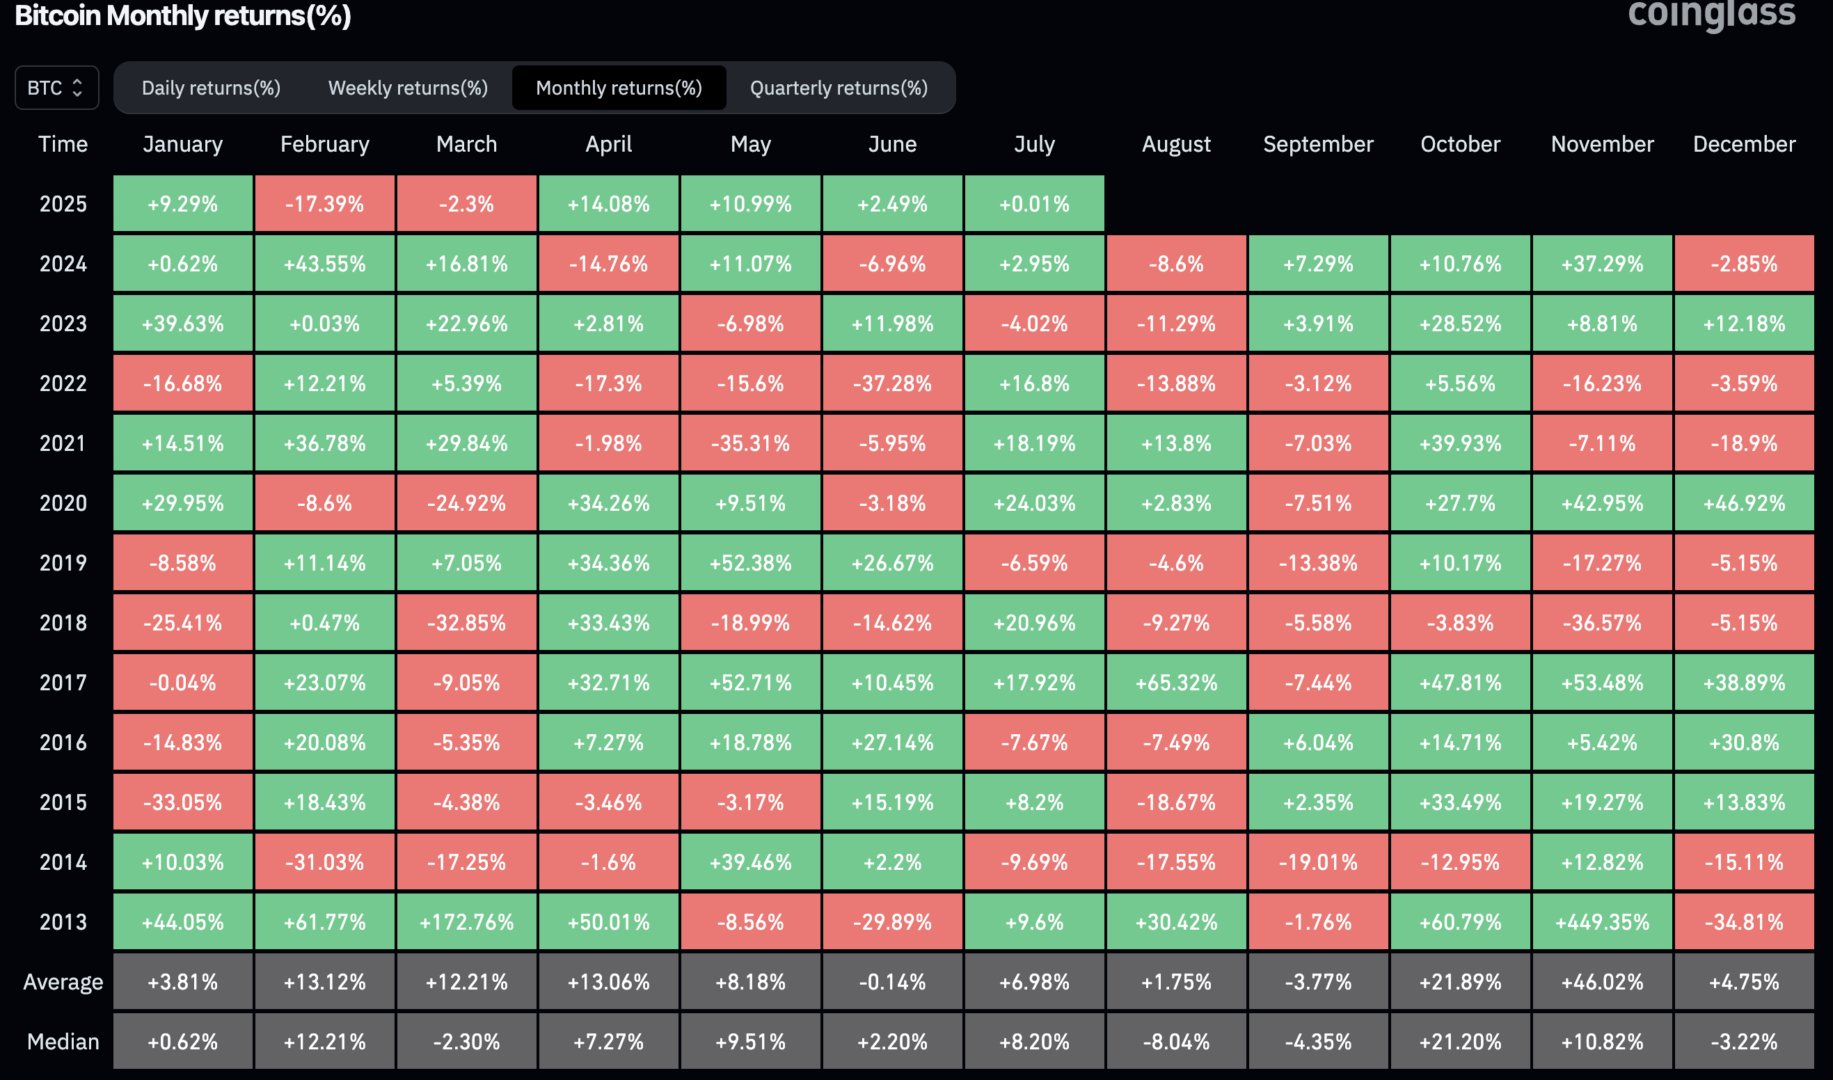The height and width of the screenshot is (1080, 1833).
Task: Click the November 2013 +449.35% cell
Action: point(1602,922)
